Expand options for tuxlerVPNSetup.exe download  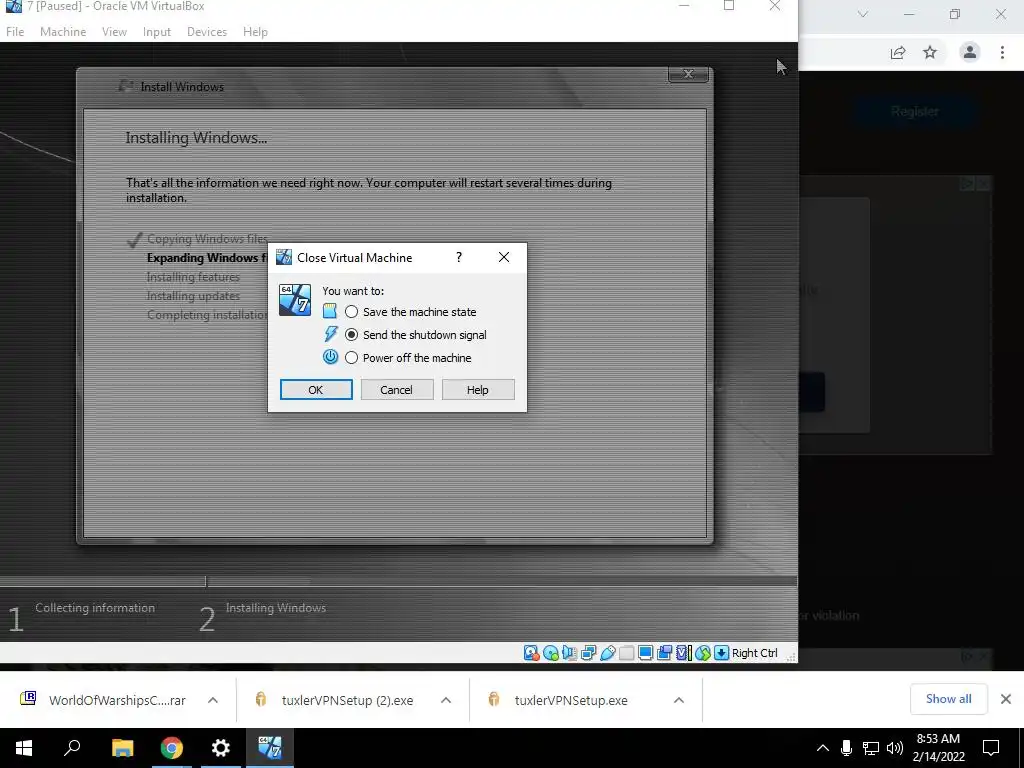tap(679, 700)
